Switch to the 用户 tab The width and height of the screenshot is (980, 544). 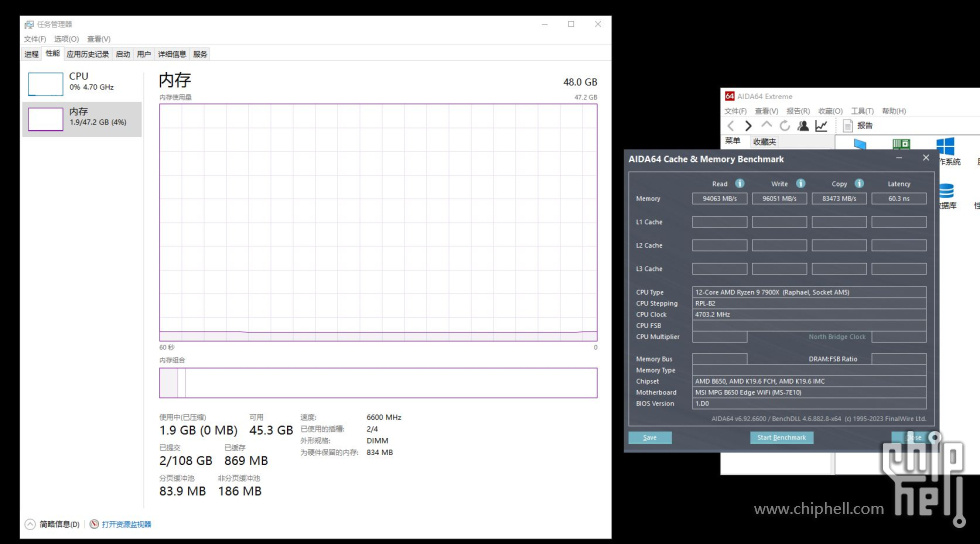pyautogui.click(x=144, y=54)
